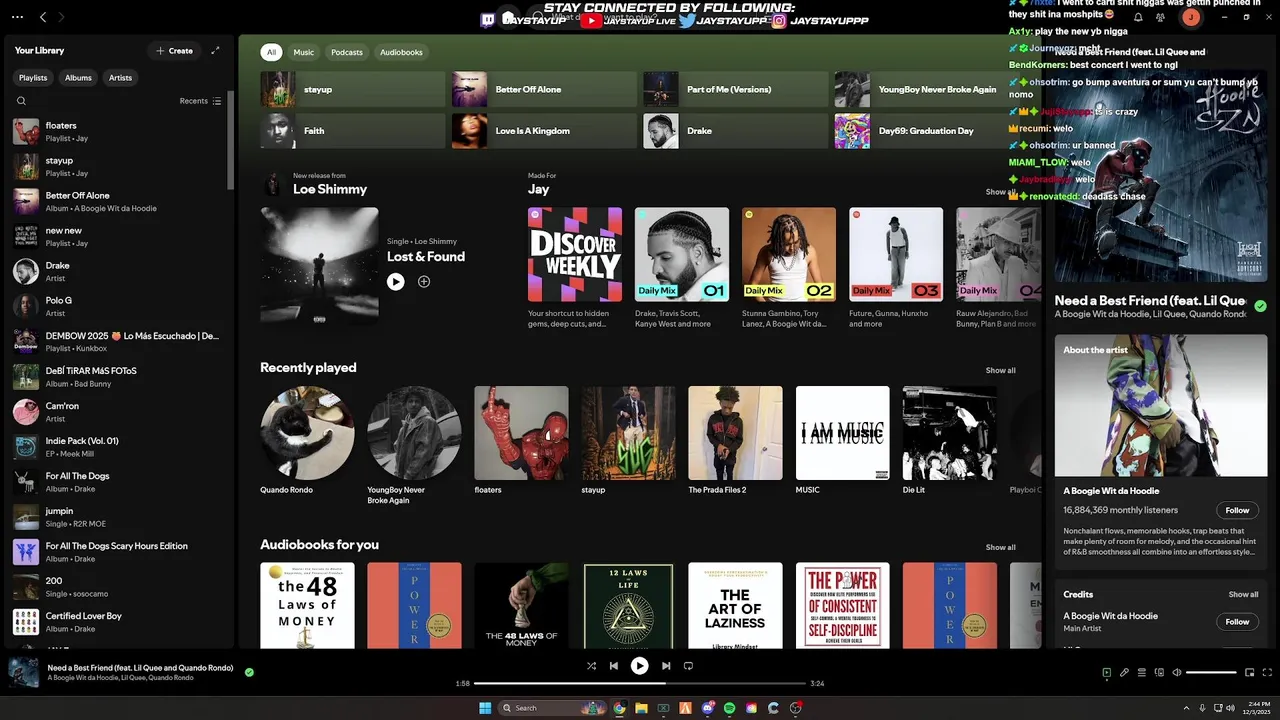The image size is (1280, 720).
Task: Open Discord from the taskbar
Action: [707, 708]
